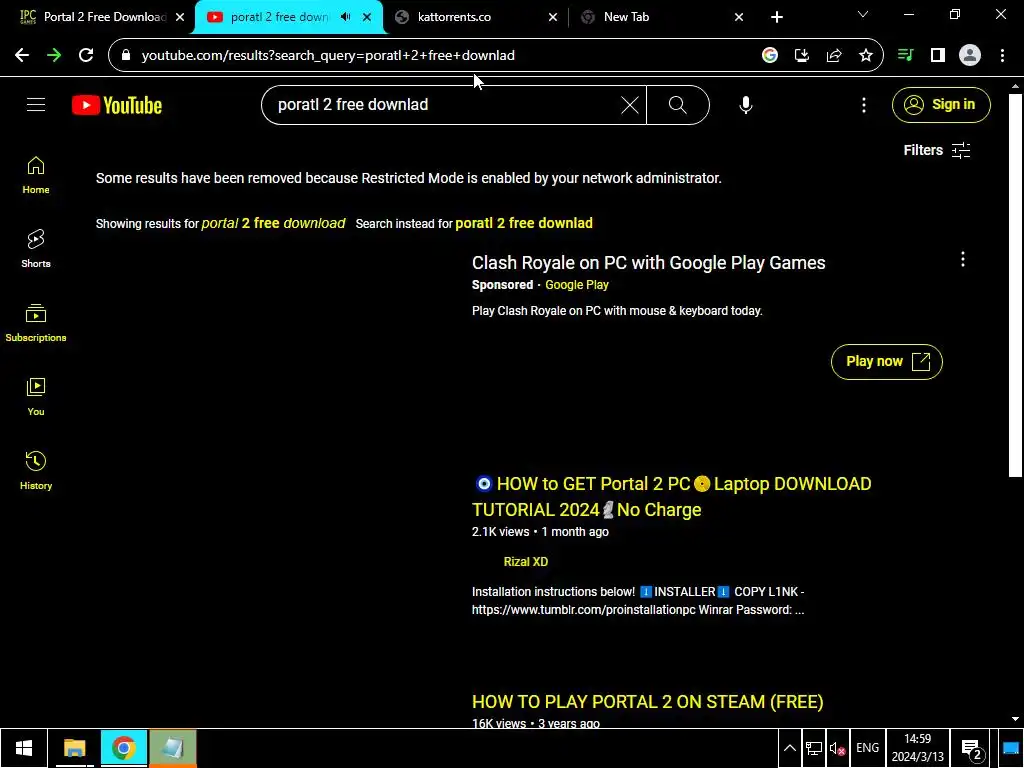Open the notepad app in taskbar
This screenshot has width=1024, height=768.
(172, 748)
